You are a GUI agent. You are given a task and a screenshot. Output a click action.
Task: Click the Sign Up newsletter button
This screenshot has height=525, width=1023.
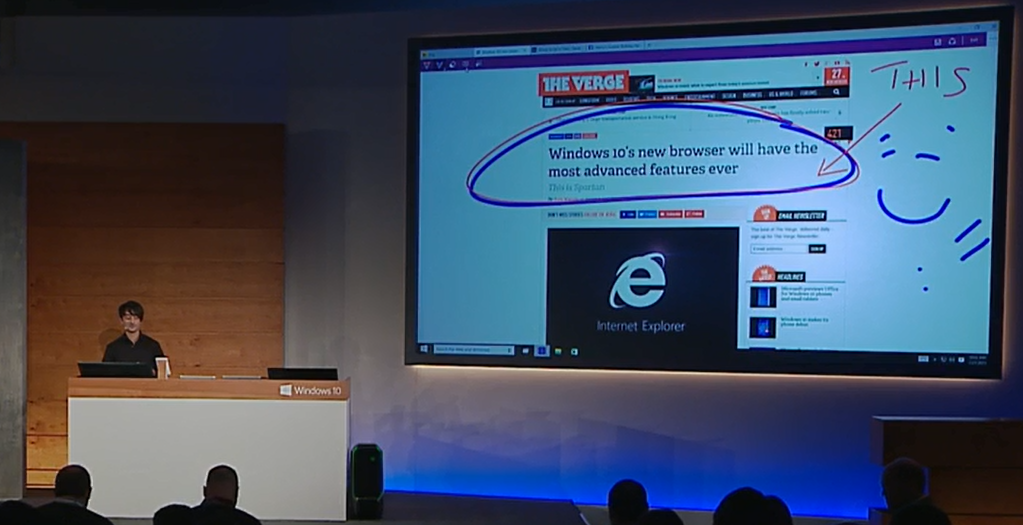pyautogui.click(x=817, y=248)
